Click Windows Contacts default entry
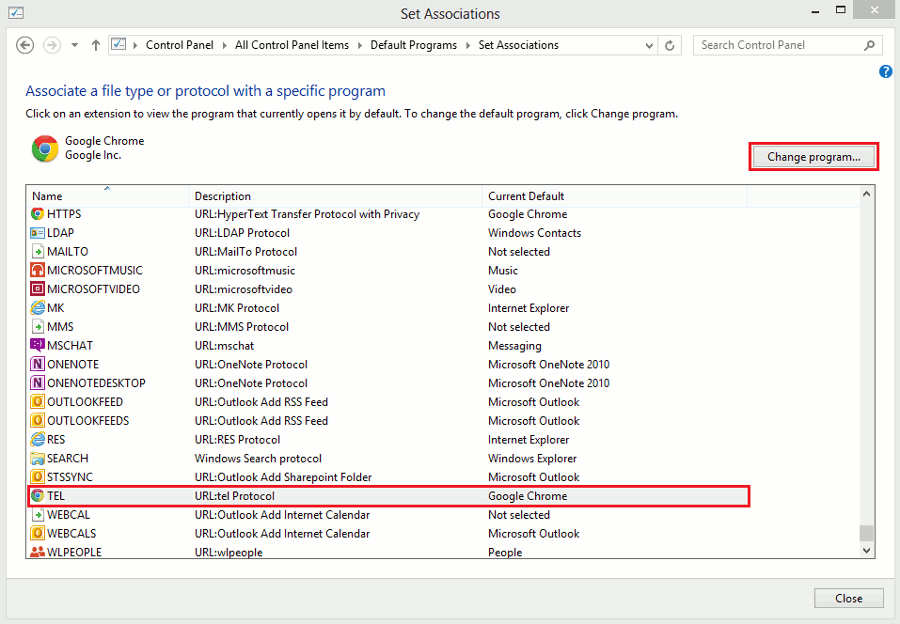The image size is (900, 624). (534, 233)
